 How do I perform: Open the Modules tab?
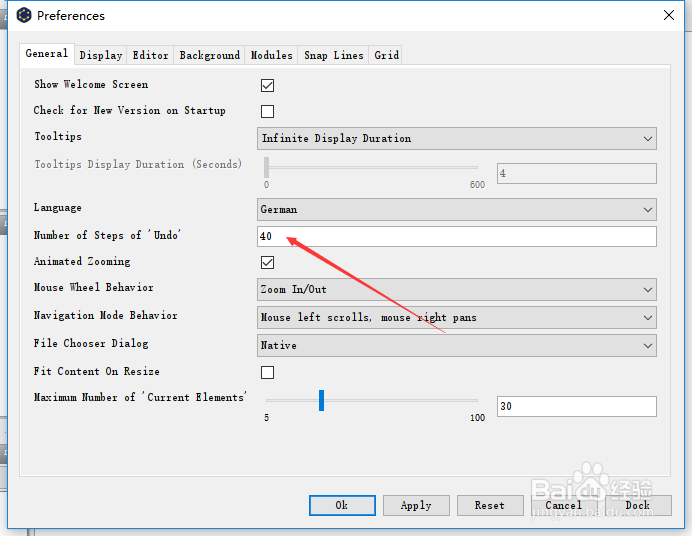tap(271, 56)
